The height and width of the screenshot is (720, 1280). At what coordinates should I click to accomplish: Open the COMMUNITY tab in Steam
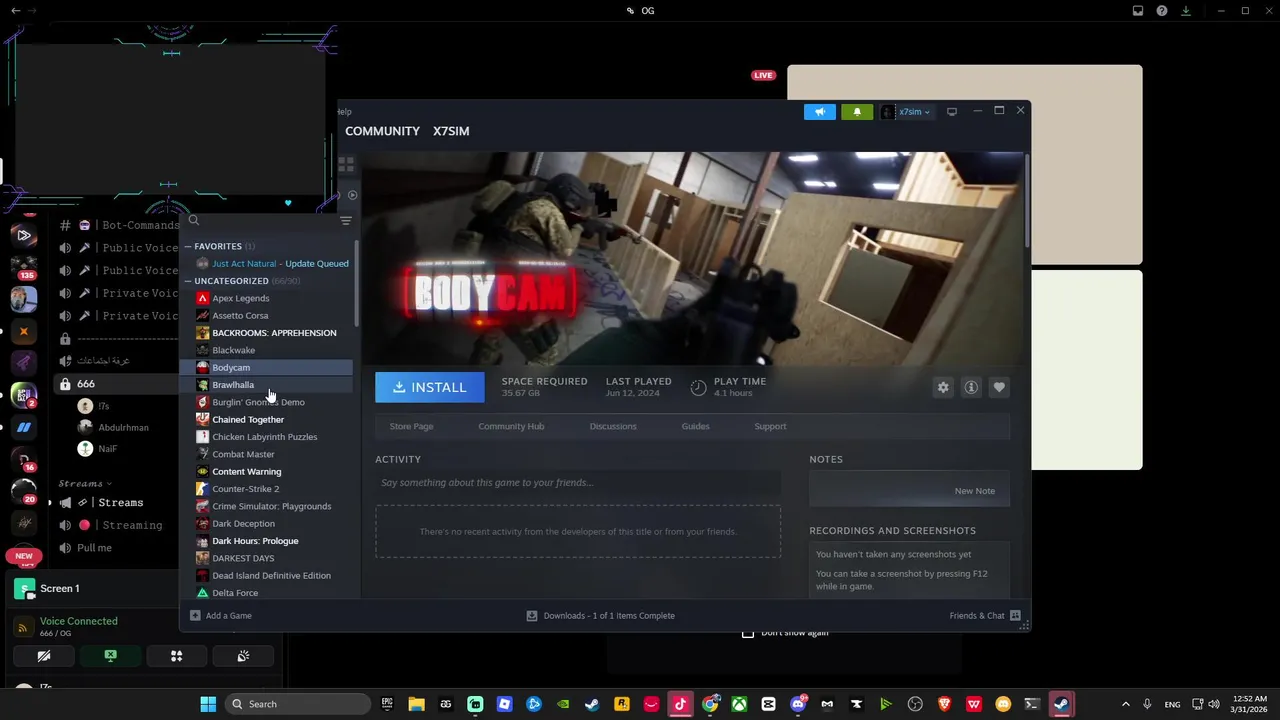[x=382, y=131]
